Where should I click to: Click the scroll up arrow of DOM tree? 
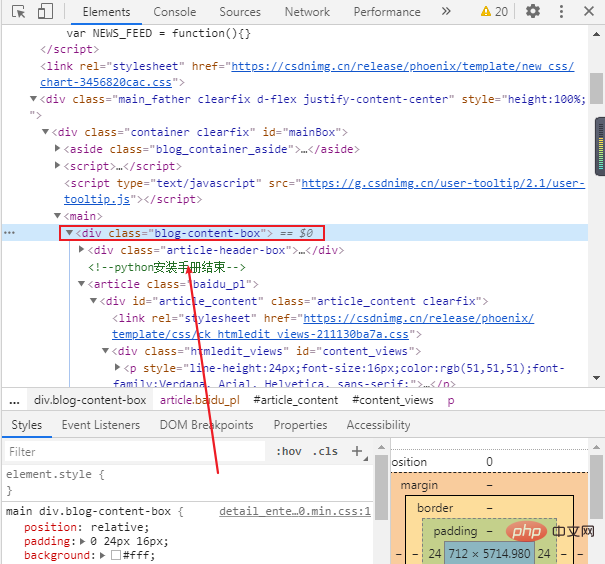tap(597, 34)
